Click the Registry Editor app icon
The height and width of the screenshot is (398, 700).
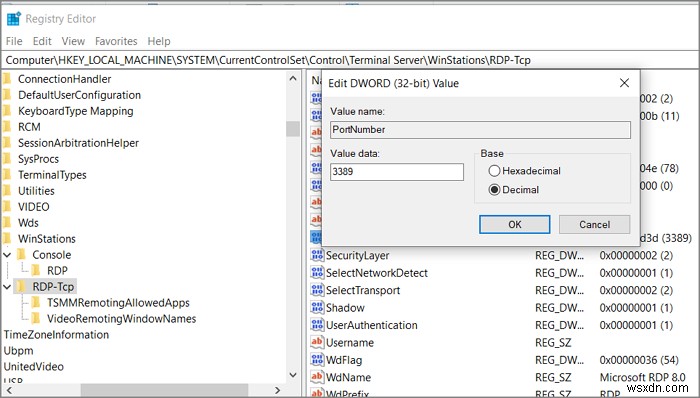[13, 19]
